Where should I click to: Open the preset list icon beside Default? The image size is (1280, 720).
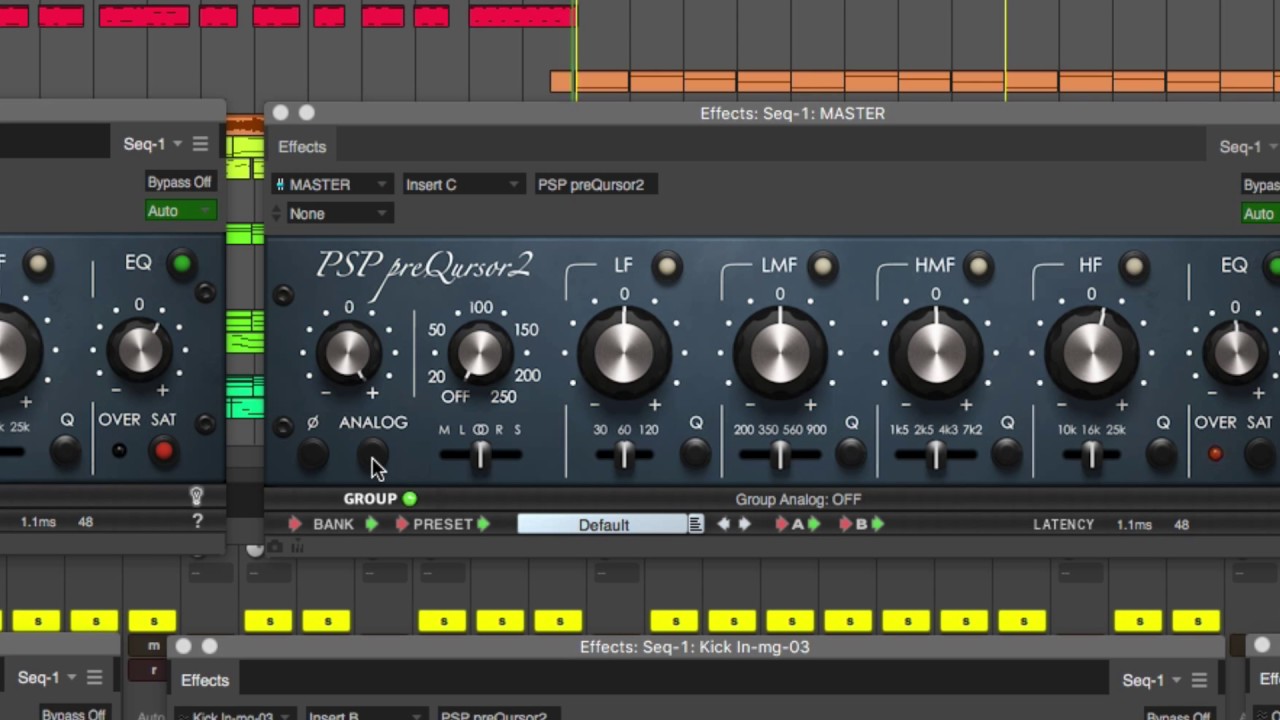696,524
